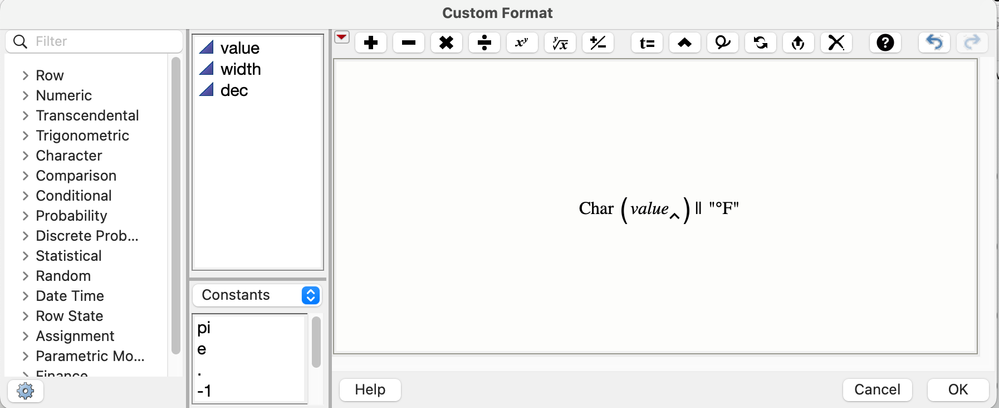Click the Subtract (minus) operator button
Screen dimensions: 999x408
[408, 43]
